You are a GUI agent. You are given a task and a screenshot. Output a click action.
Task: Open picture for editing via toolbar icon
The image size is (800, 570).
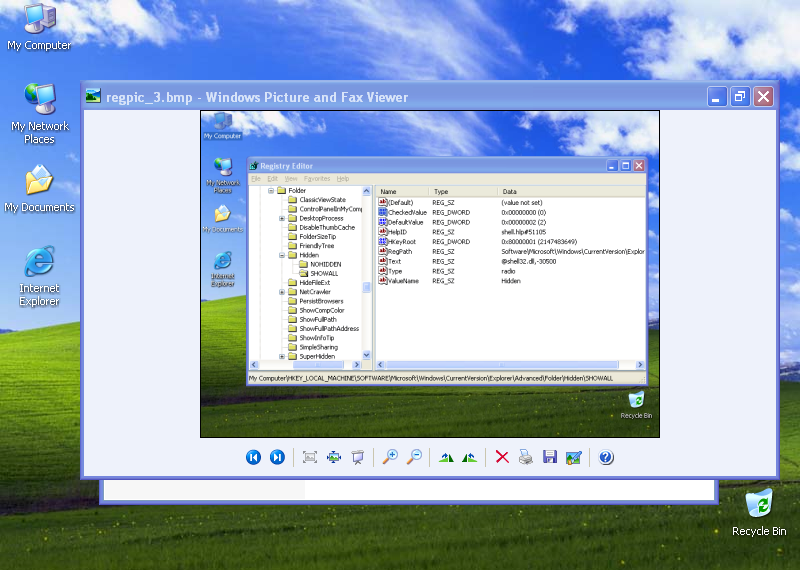tap(573, 457)
